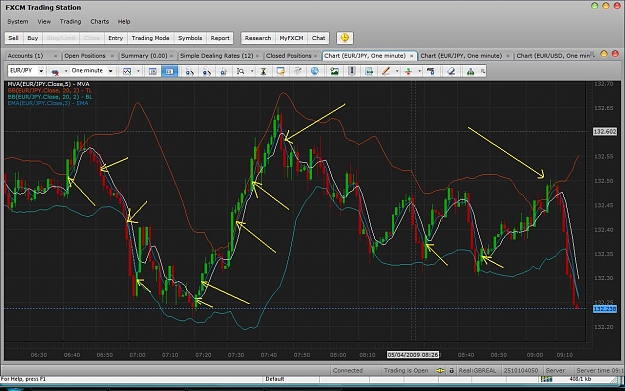Click the green hourglass icon in chart toolbar
The height and width of the screenshot is (391, 625).
click(x=263, y=71)
